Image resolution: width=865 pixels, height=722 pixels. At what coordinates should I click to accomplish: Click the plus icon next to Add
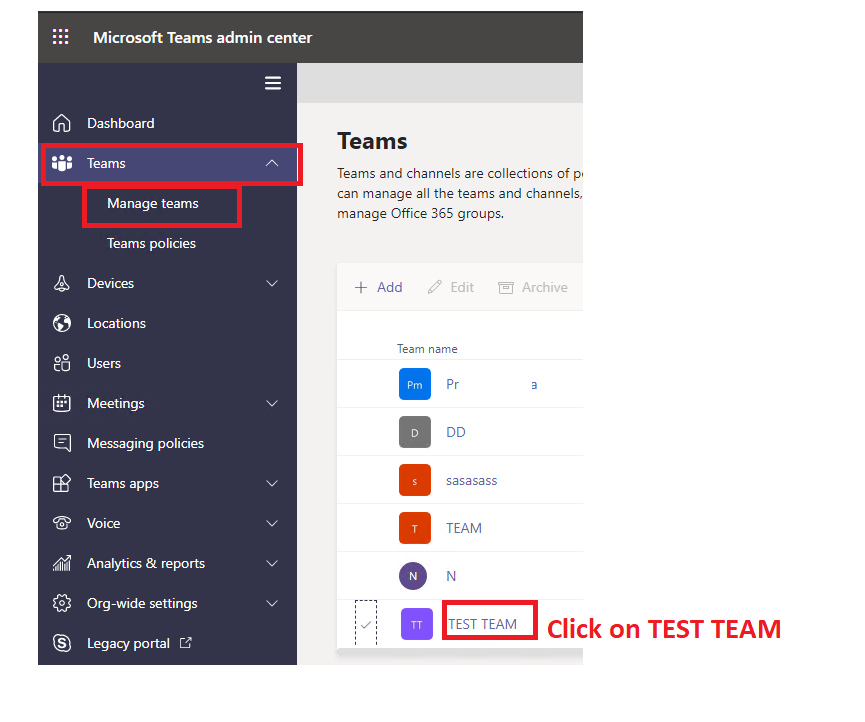tap(361, 287)
